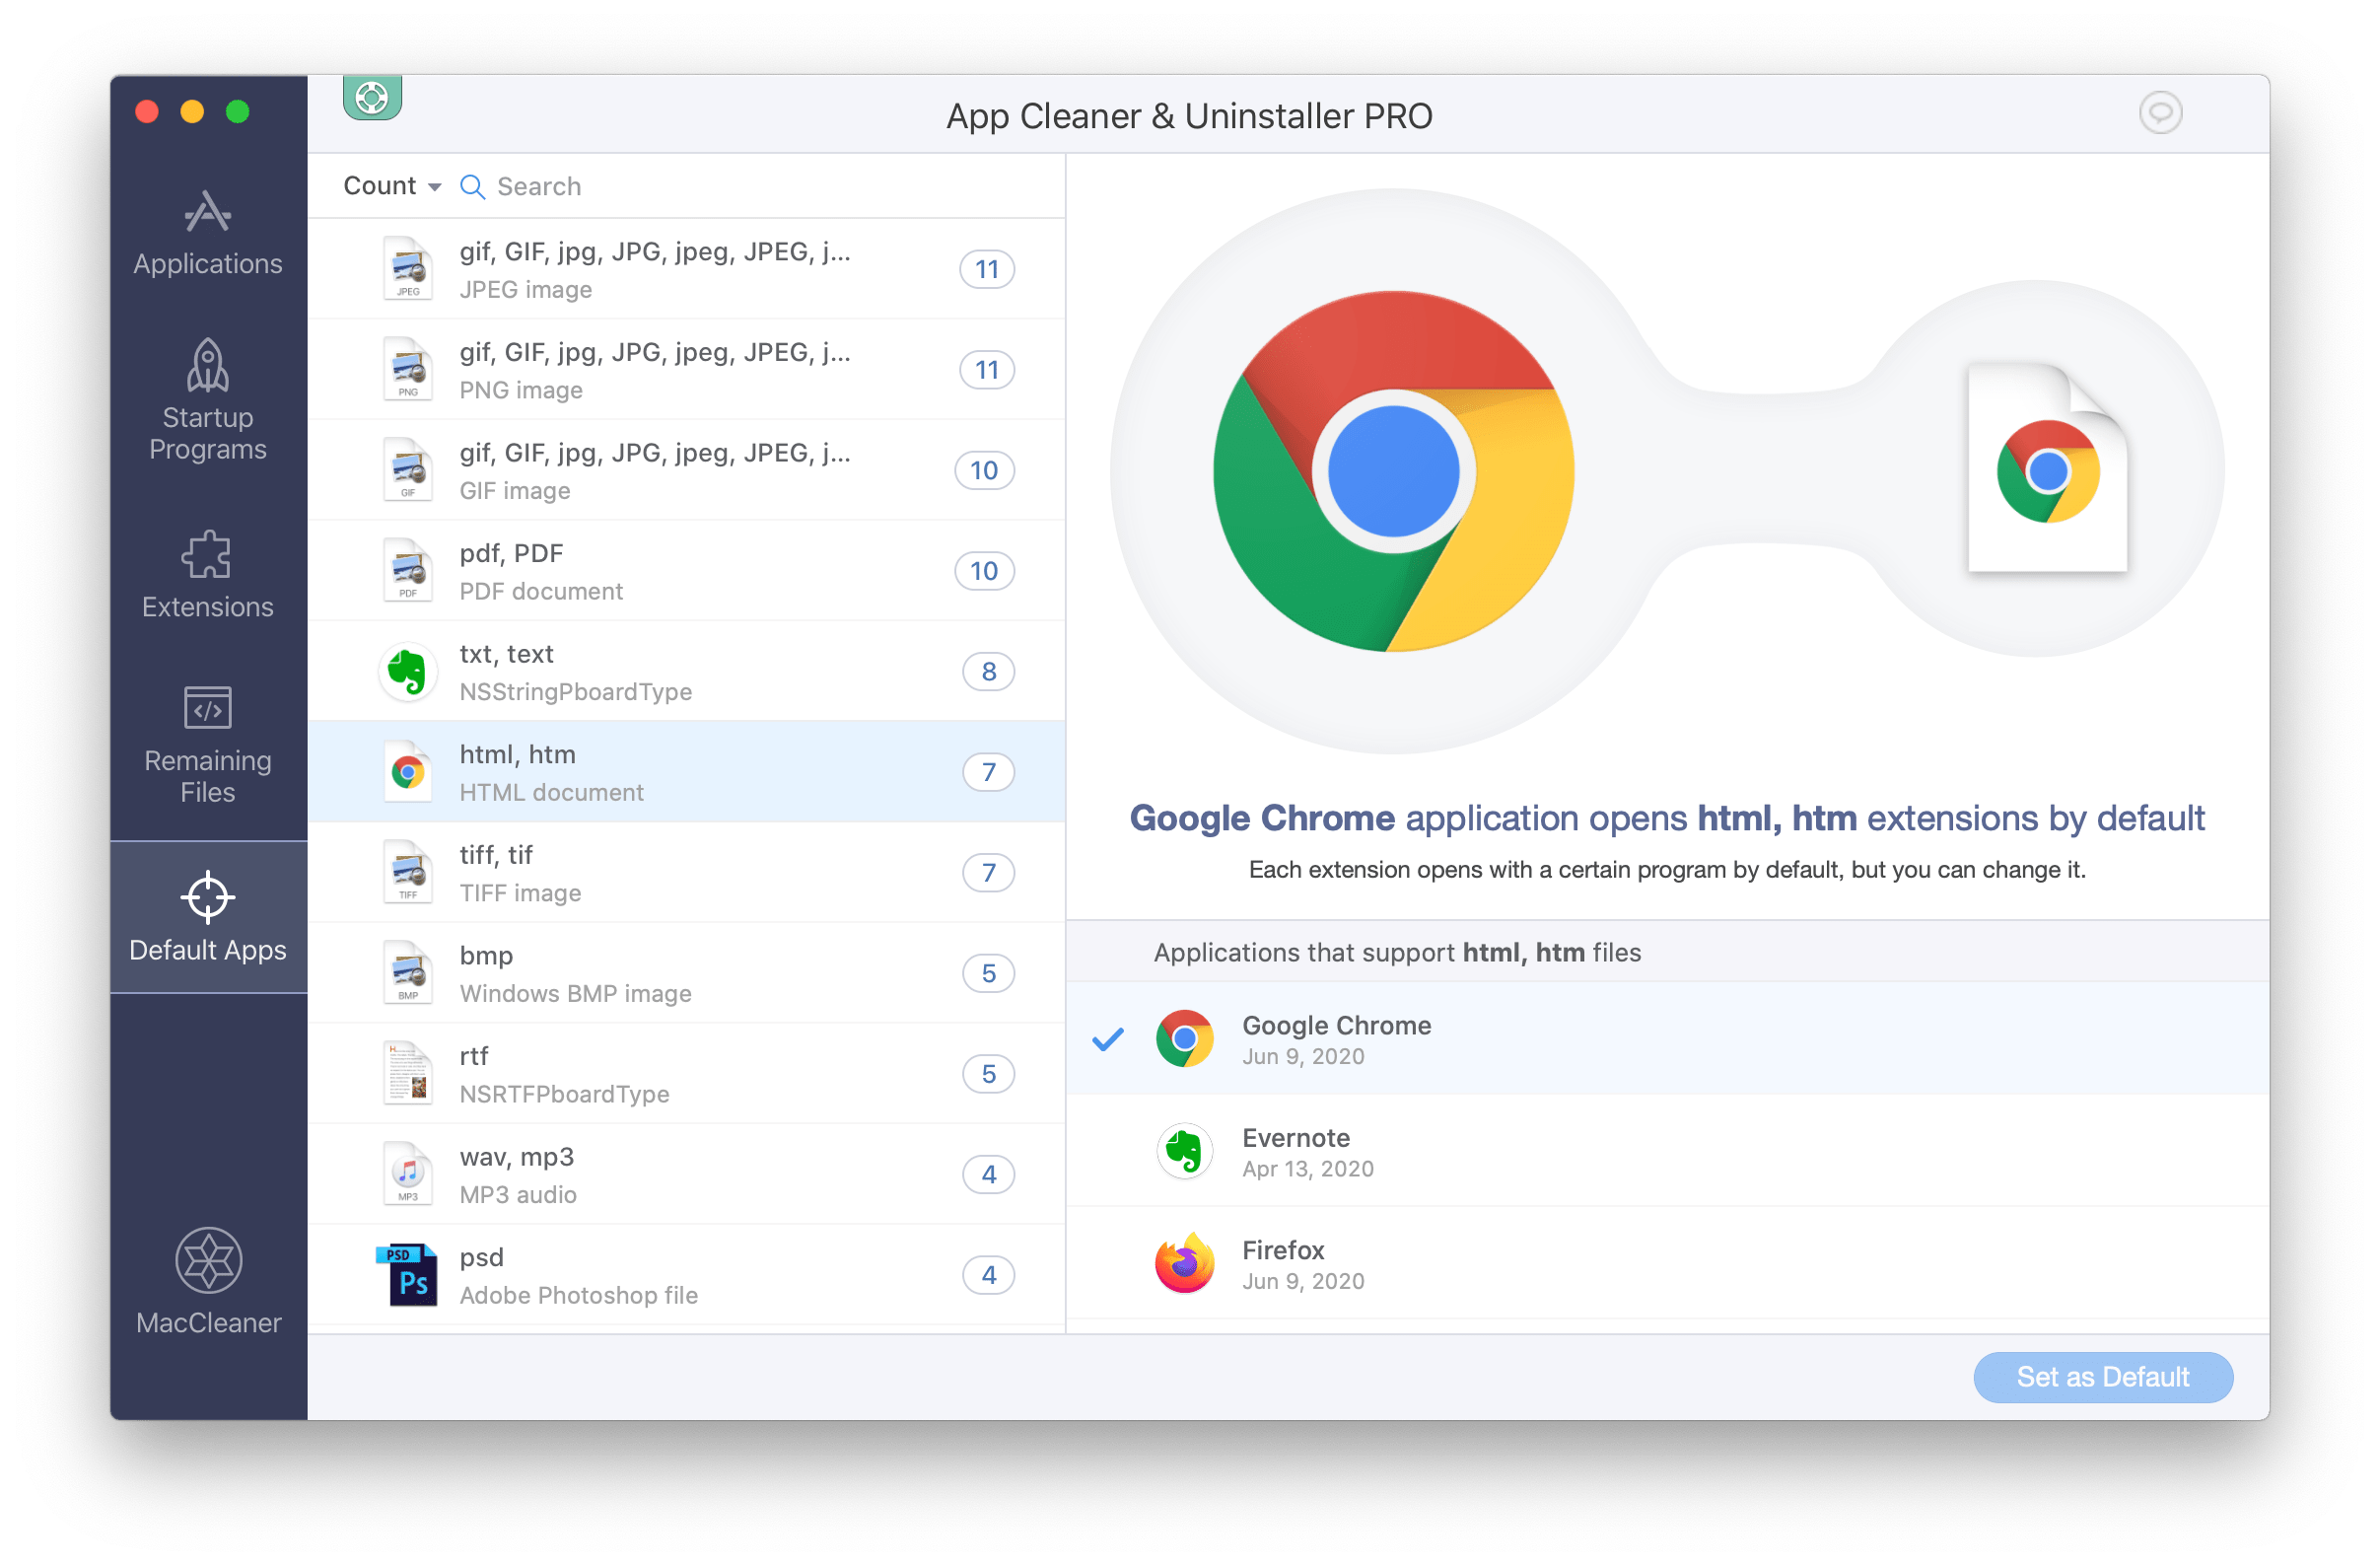Select the MP3 audio row
This screenshot has width=2380, height=1566.
pyautogui.click(x=686, y=1174)
